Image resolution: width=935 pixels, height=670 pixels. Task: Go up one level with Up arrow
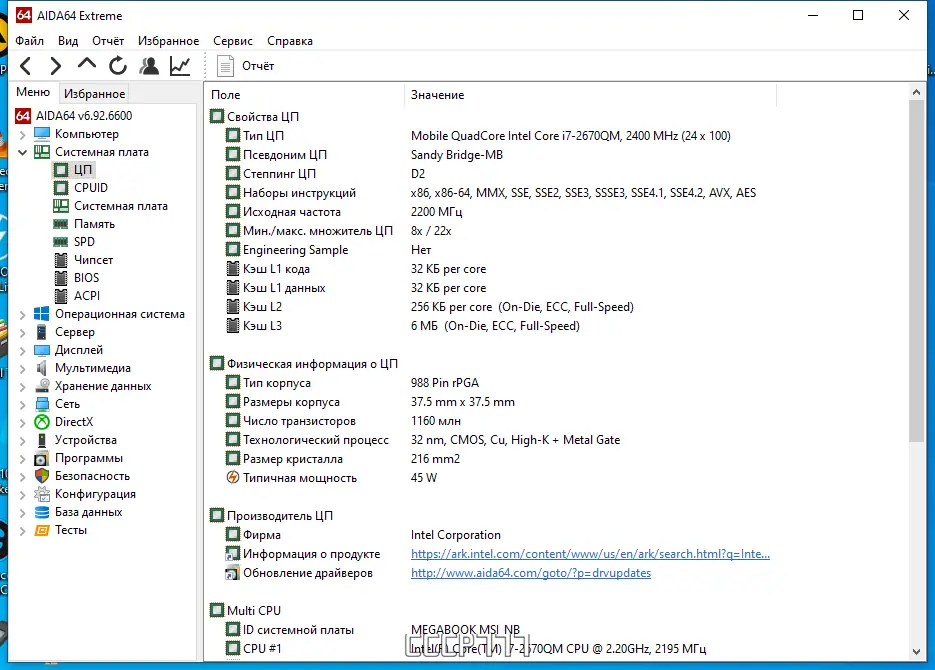tap(86, 64)
